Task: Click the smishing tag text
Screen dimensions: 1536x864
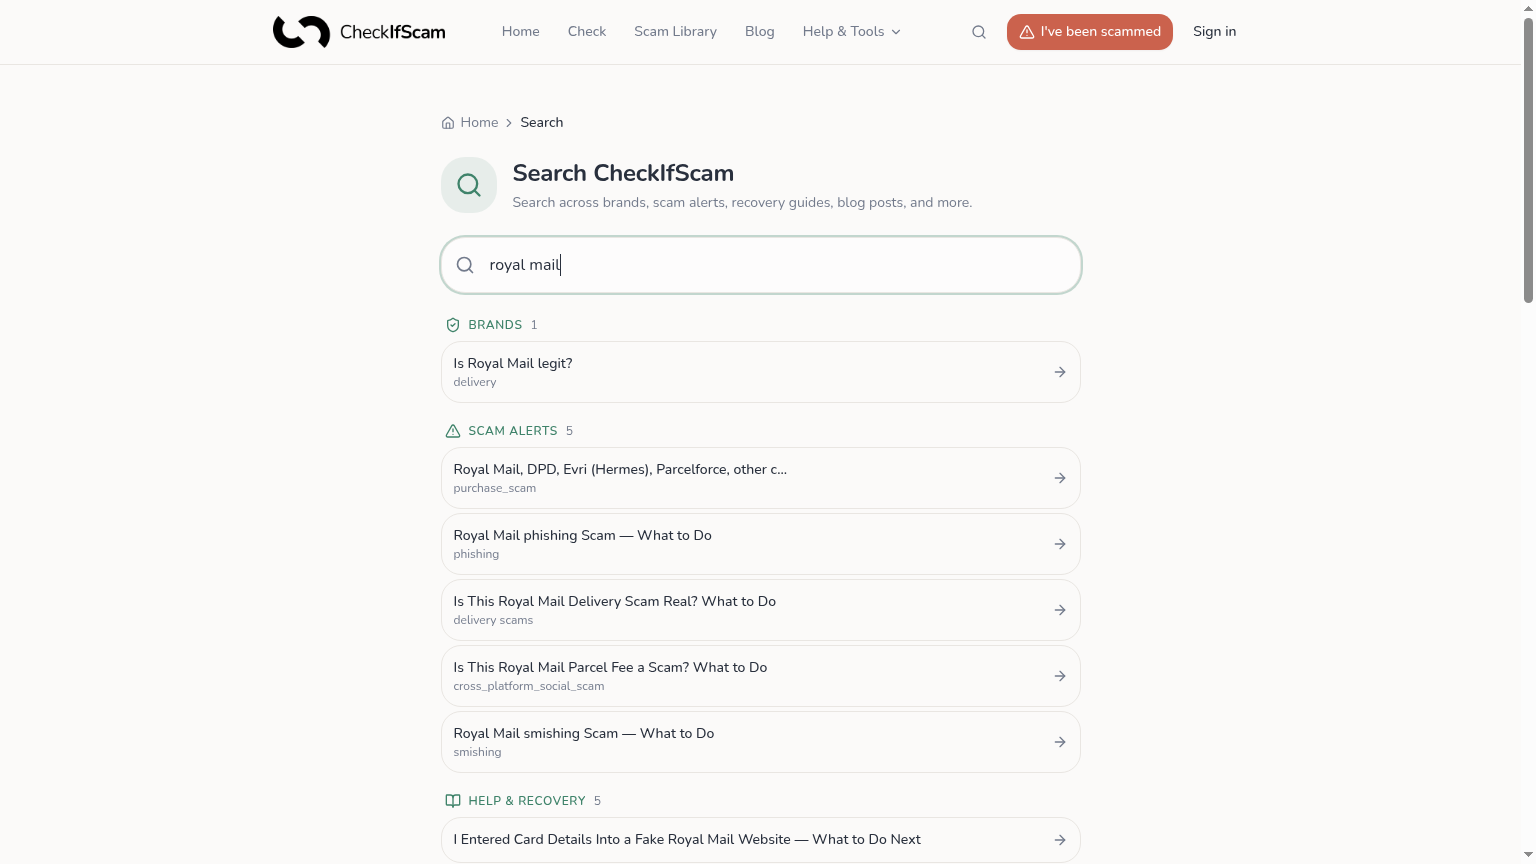Action: [477, 752]
